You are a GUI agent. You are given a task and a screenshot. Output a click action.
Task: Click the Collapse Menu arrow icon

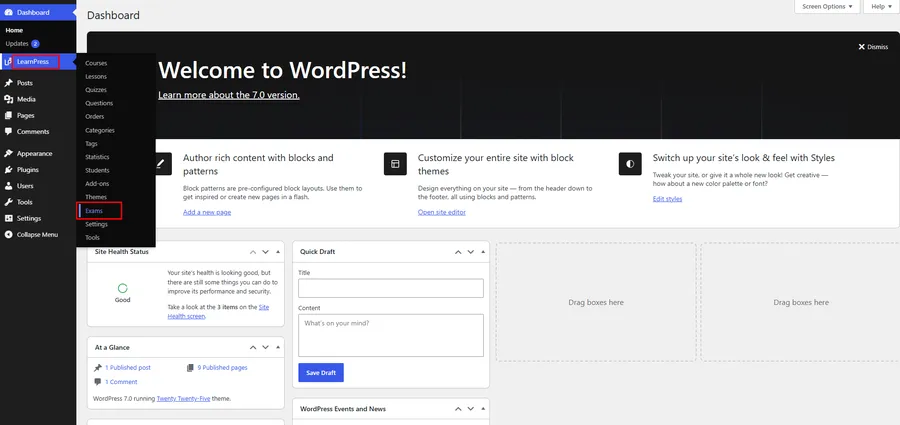pyautogui.click(x=9, y=234)
